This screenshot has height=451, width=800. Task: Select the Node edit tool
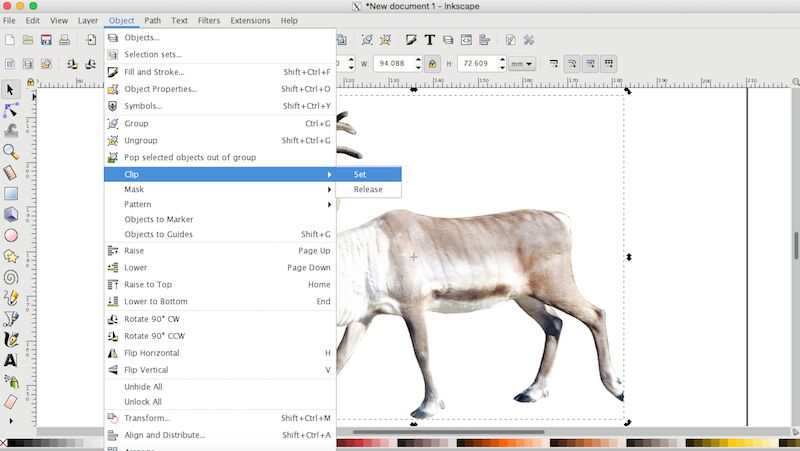(11, 110)
